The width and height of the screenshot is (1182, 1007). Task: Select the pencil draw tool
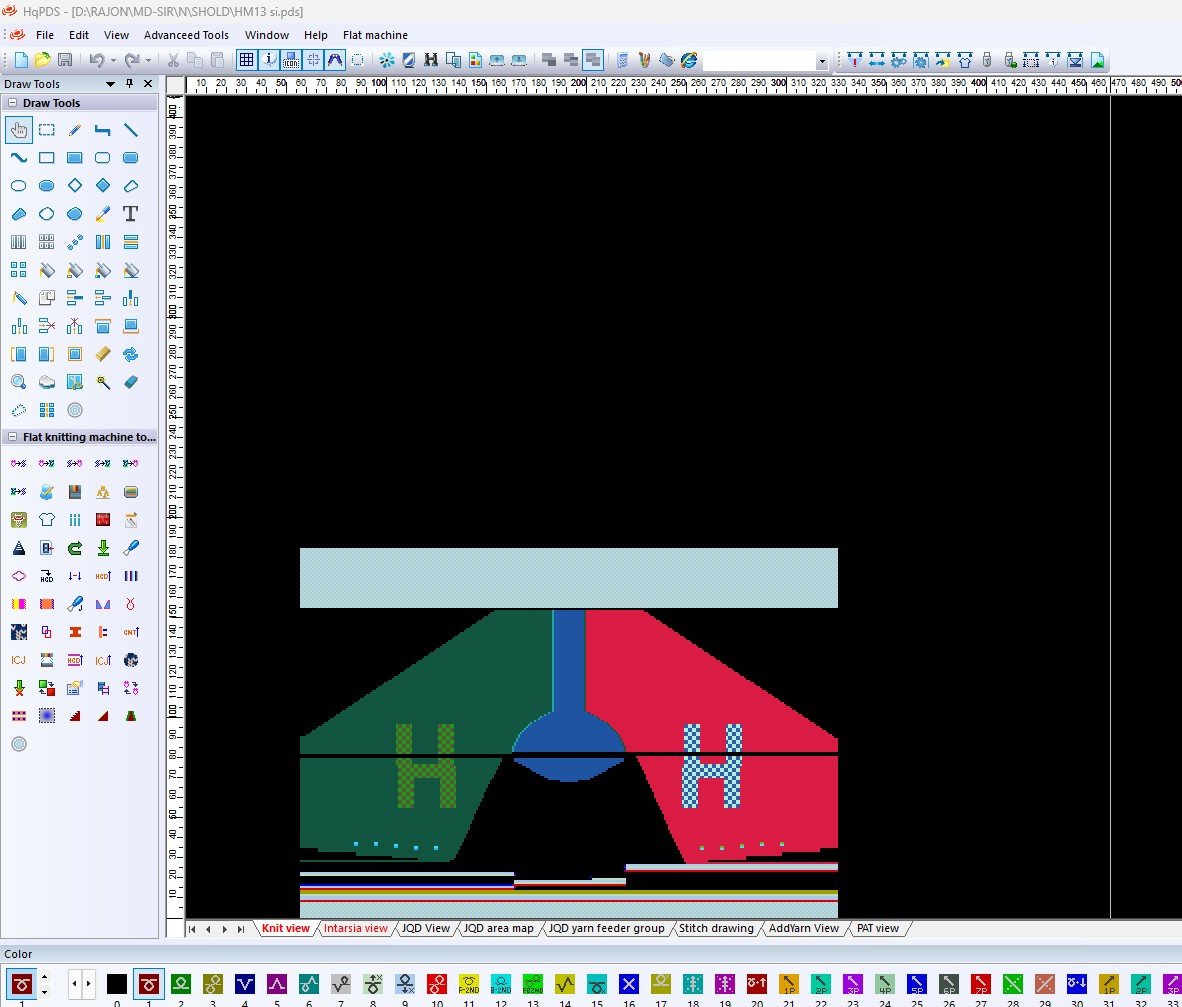coord(74,130)
